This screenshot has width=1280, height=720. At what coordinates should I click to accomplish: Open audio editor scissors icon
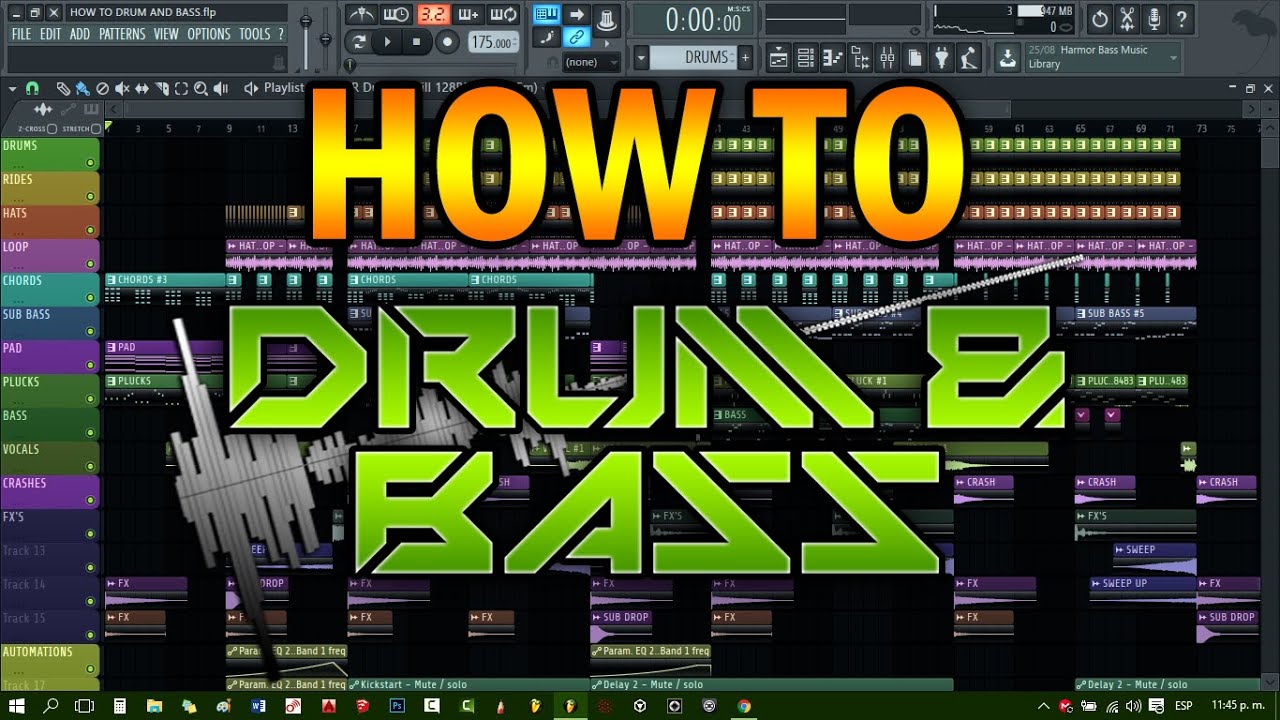[1127, 18]
